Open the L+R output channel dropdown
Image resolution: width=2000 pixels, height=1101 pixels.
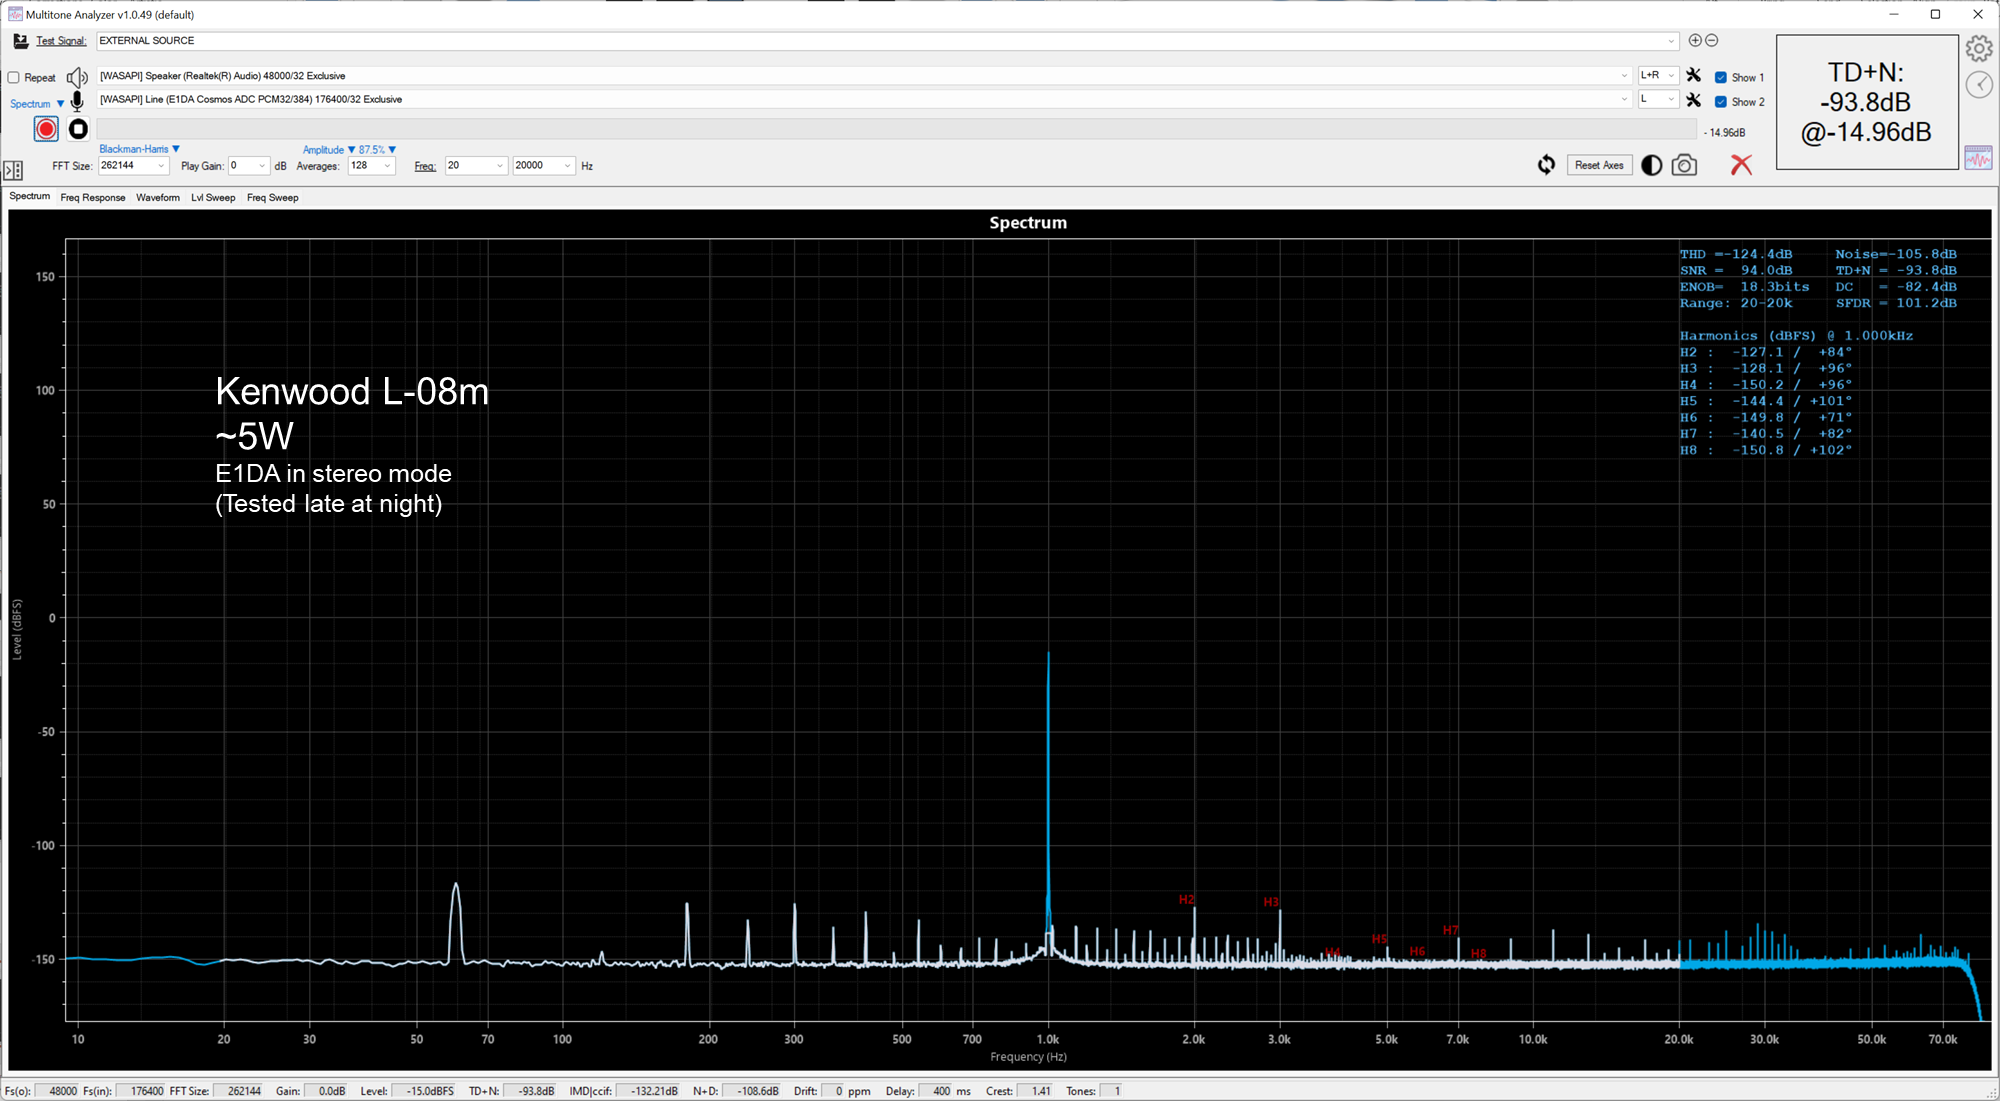pyautogui.click(x=1658, y=75)
